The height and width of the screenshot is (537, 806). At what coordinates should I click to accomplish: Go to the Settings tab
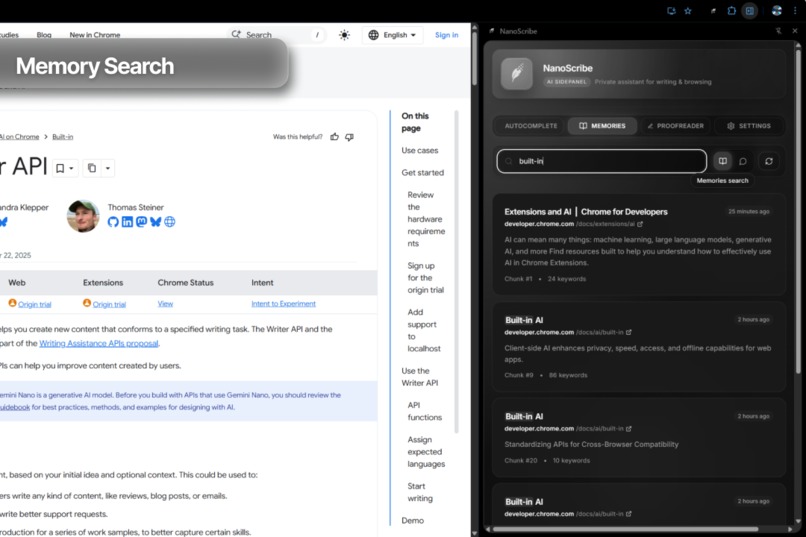[x=748, y=126]
